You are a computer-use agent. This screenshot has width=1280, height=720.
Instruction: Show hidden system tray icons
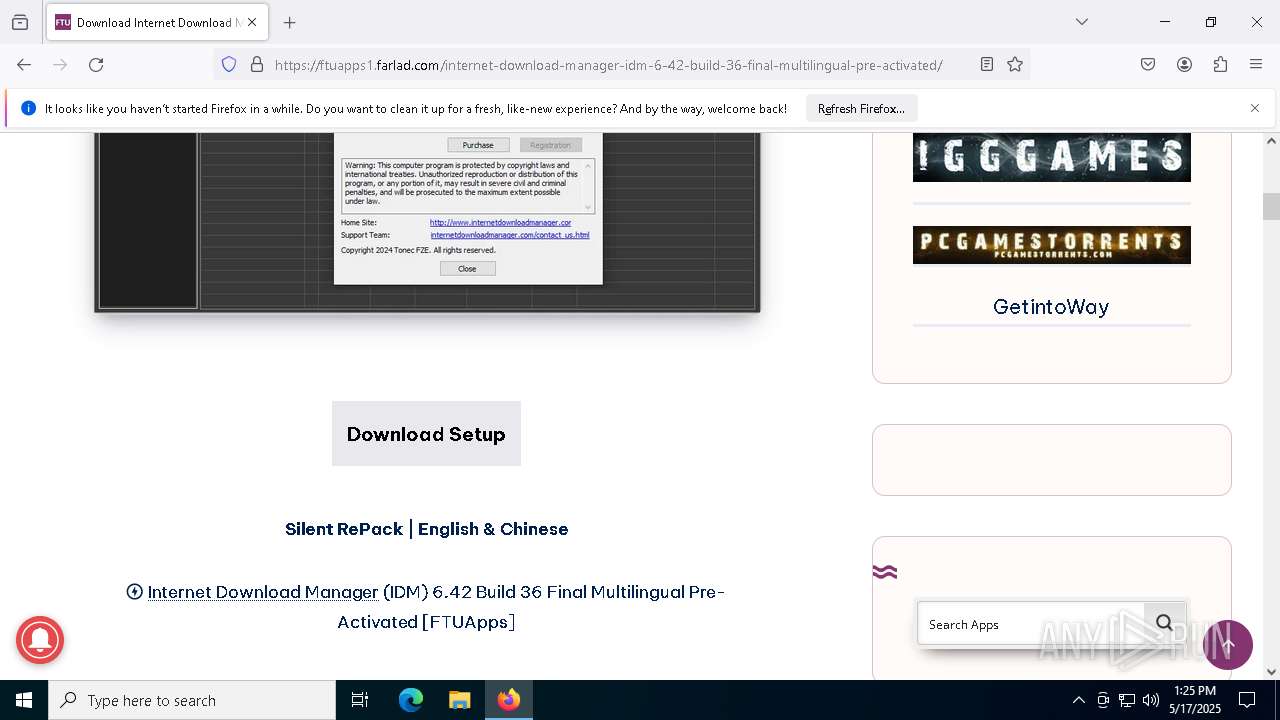pyautogui.click(x=1078, y=700)
